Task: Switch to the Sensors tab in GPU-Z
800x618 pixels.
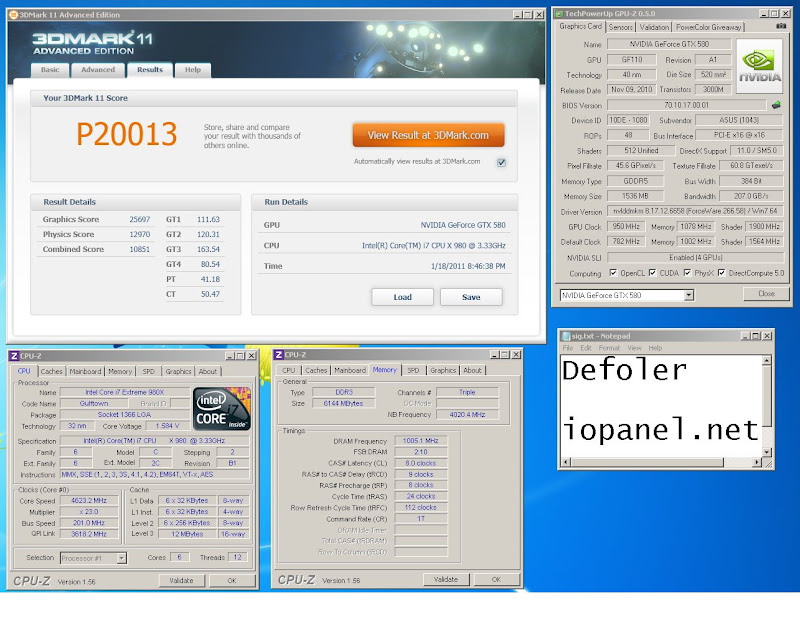Action: (x=620, y=27)
